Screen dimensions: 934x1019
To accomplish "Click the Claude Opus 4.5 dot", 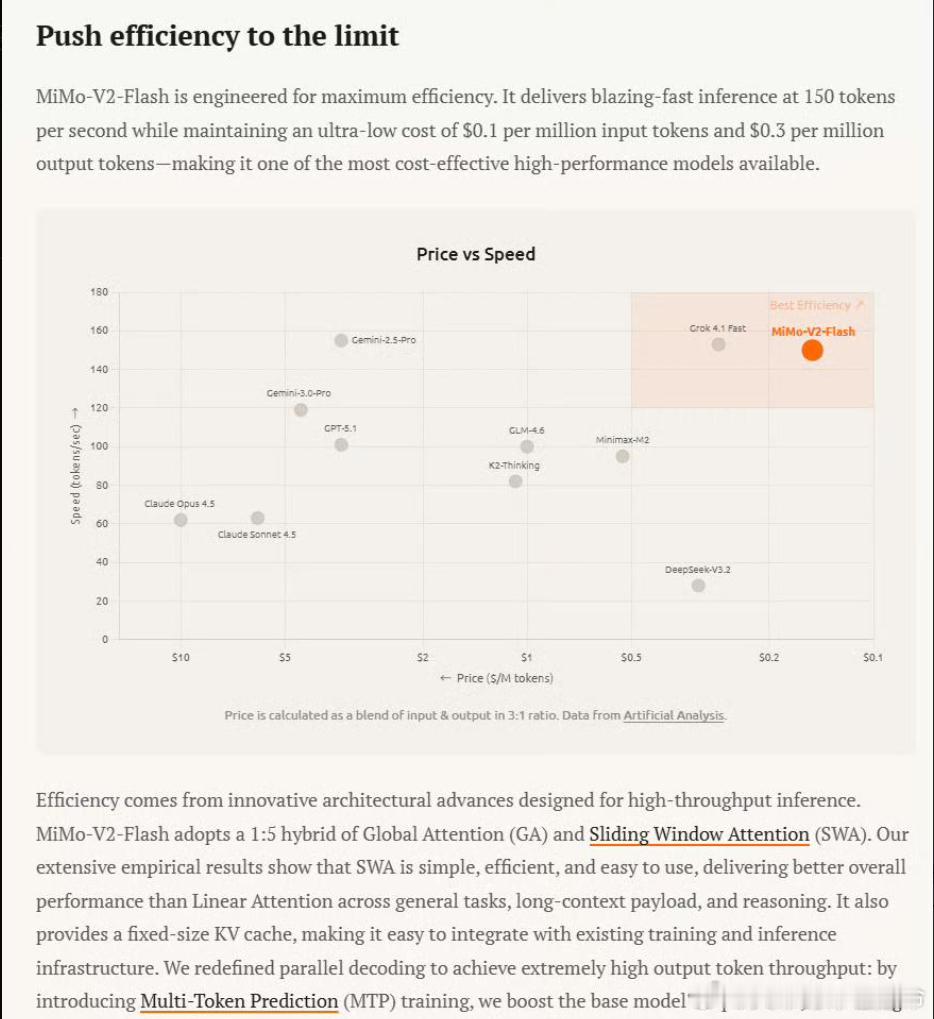I will 180,520.
